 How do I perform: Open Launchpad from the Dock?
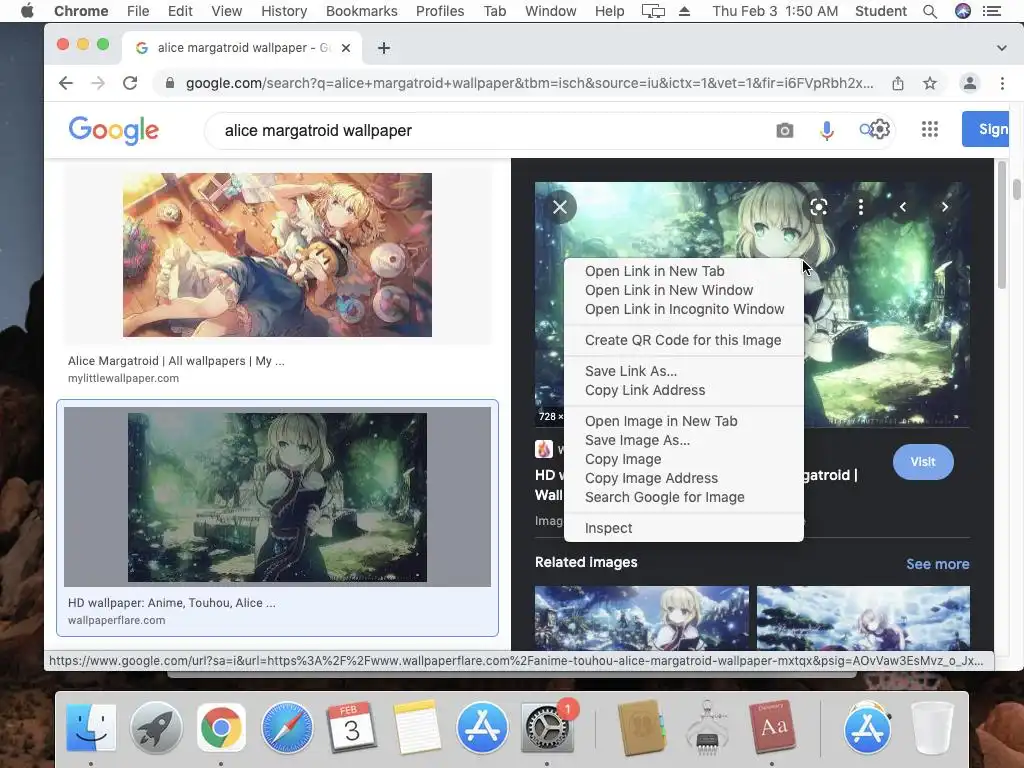click(x=156, y=727)
